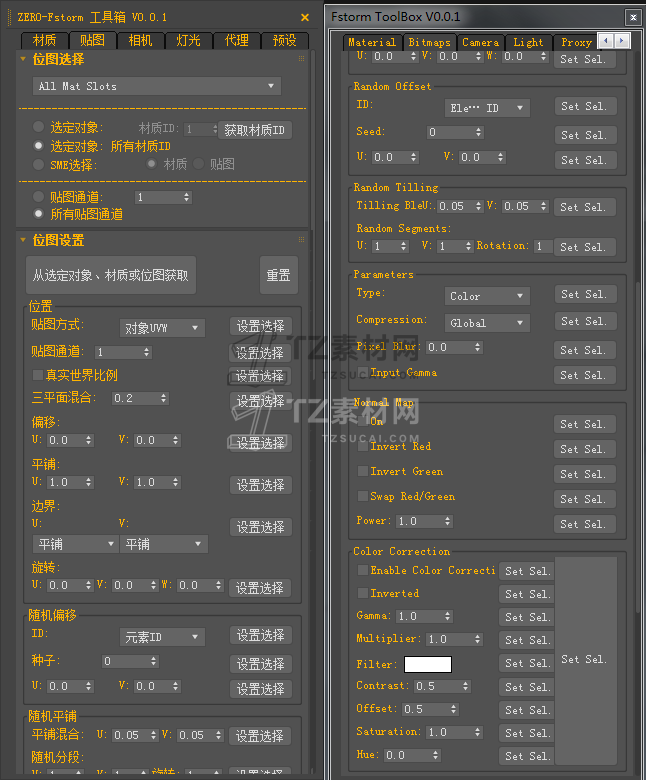
Task: Open the U 边界 平铺 dropdown
Action: [76, 544]
